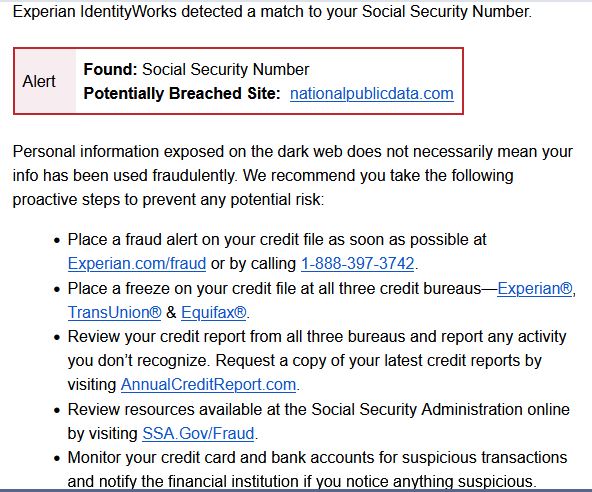Click 'proactive steps to prevent' sentence
Image resolution: width=592 pixels, height=492 pixels.
point(168,199)
